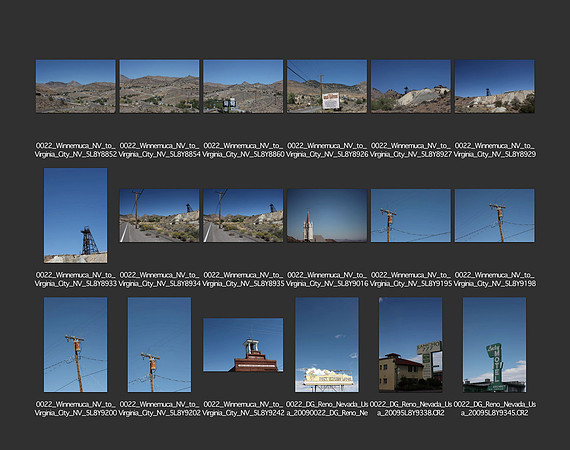Image resolution: width=570 pixels, height=450 pixels.
Task: Click the filename label ending 5L8Y8933
Action: [76, 279]
